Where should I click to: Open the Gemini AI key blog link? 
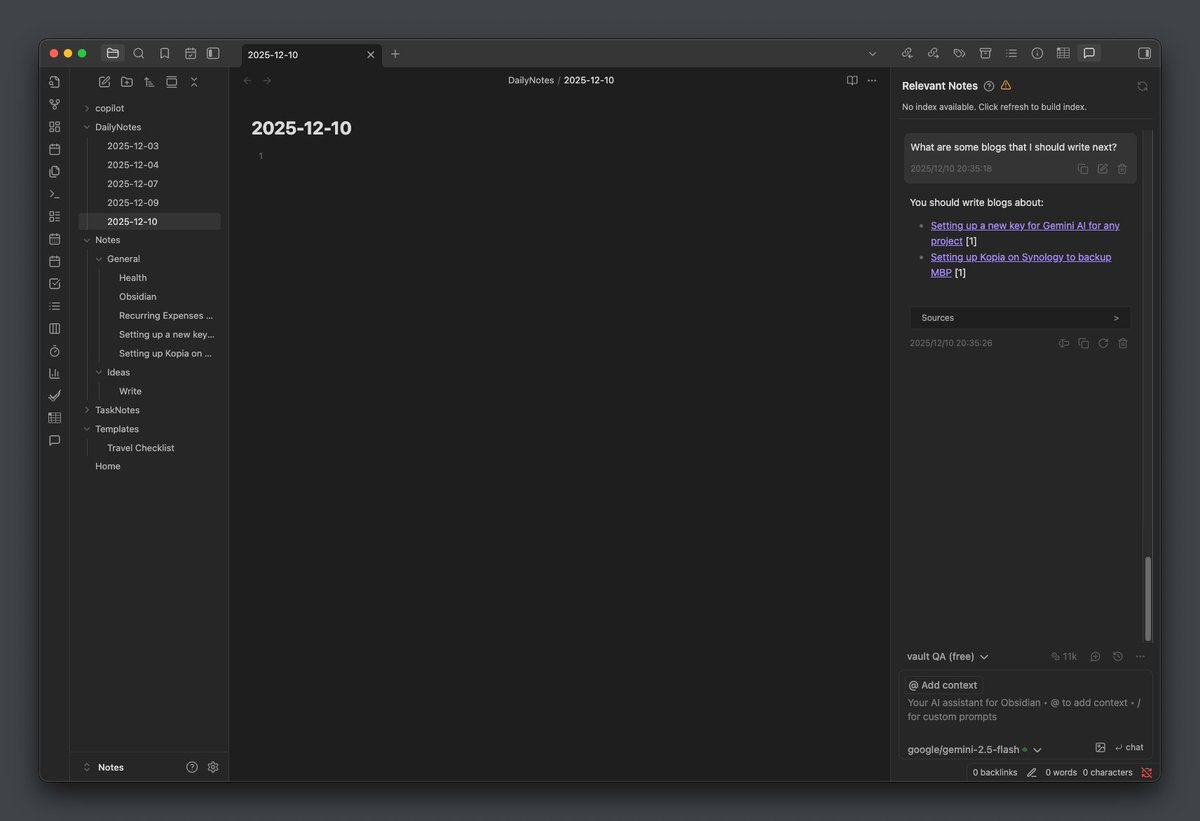1025,233
